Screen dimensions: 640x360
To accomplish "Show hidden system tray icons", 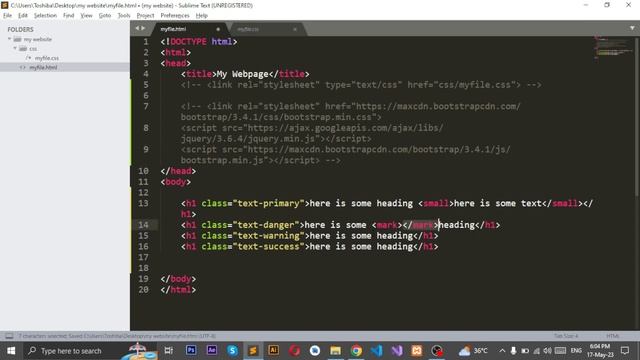I will (502, 351).
